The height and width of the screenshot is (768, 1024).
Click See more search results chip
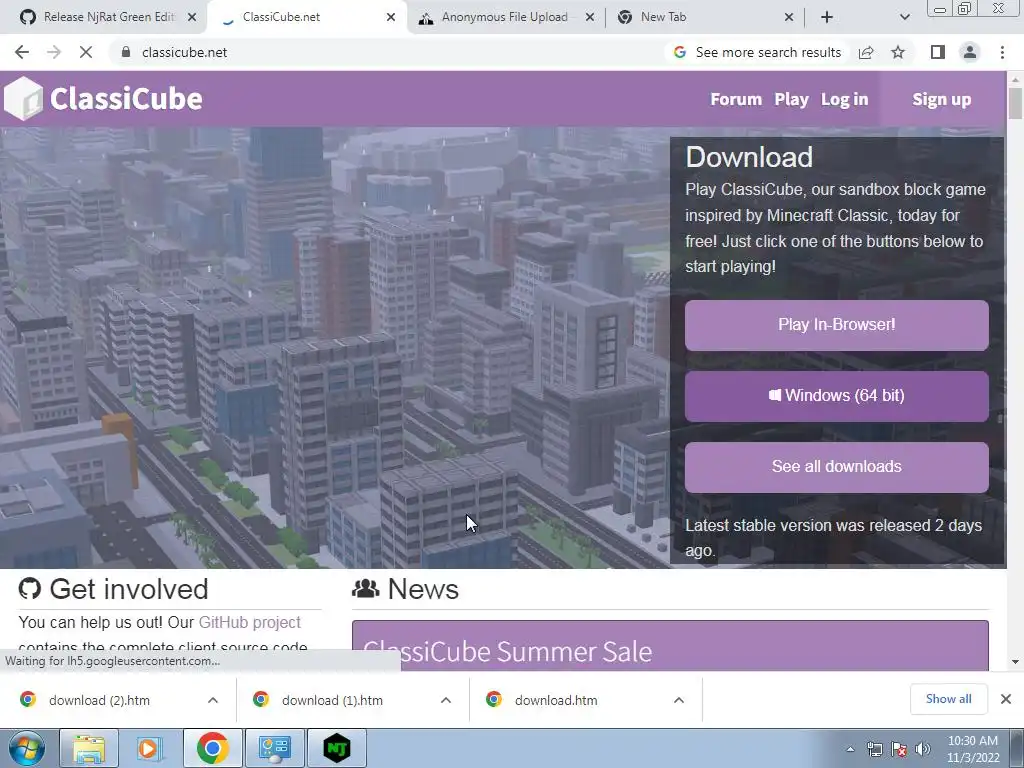click(x=757, y=52)
